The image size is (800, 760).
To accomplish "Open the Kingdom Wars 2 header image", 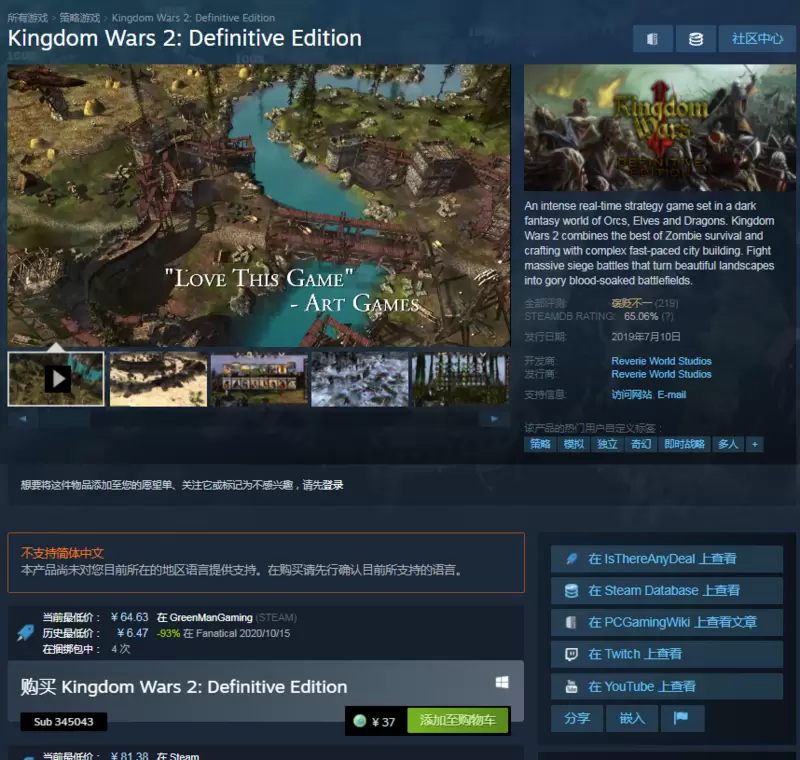I will coord(660,128).
